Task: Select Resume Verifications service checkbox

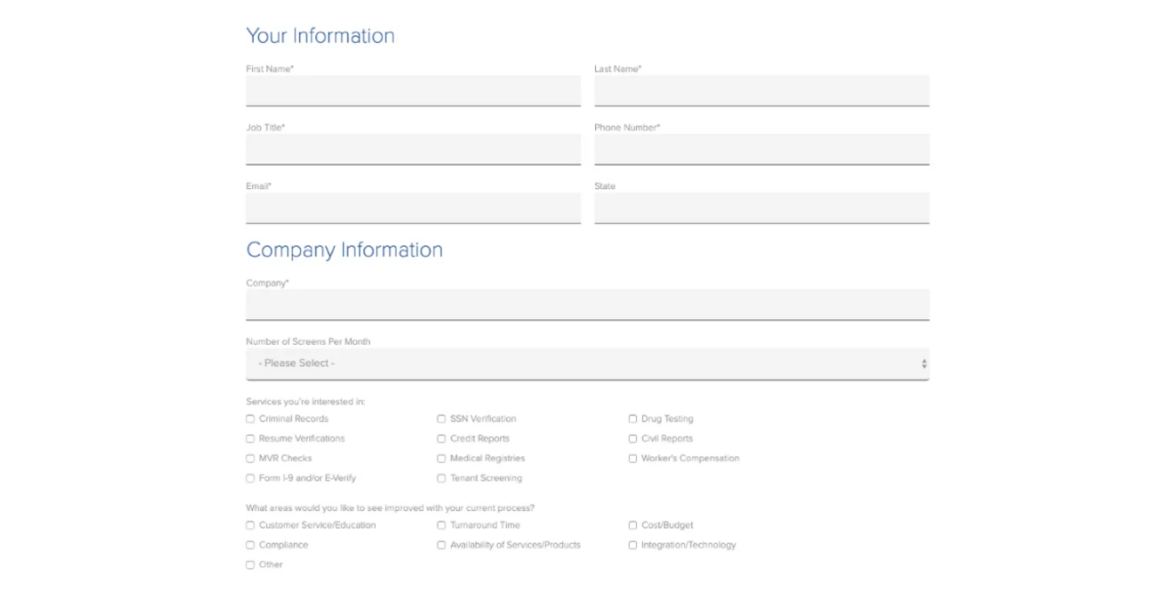Action: pyautogui.click(x=251, y=439)
